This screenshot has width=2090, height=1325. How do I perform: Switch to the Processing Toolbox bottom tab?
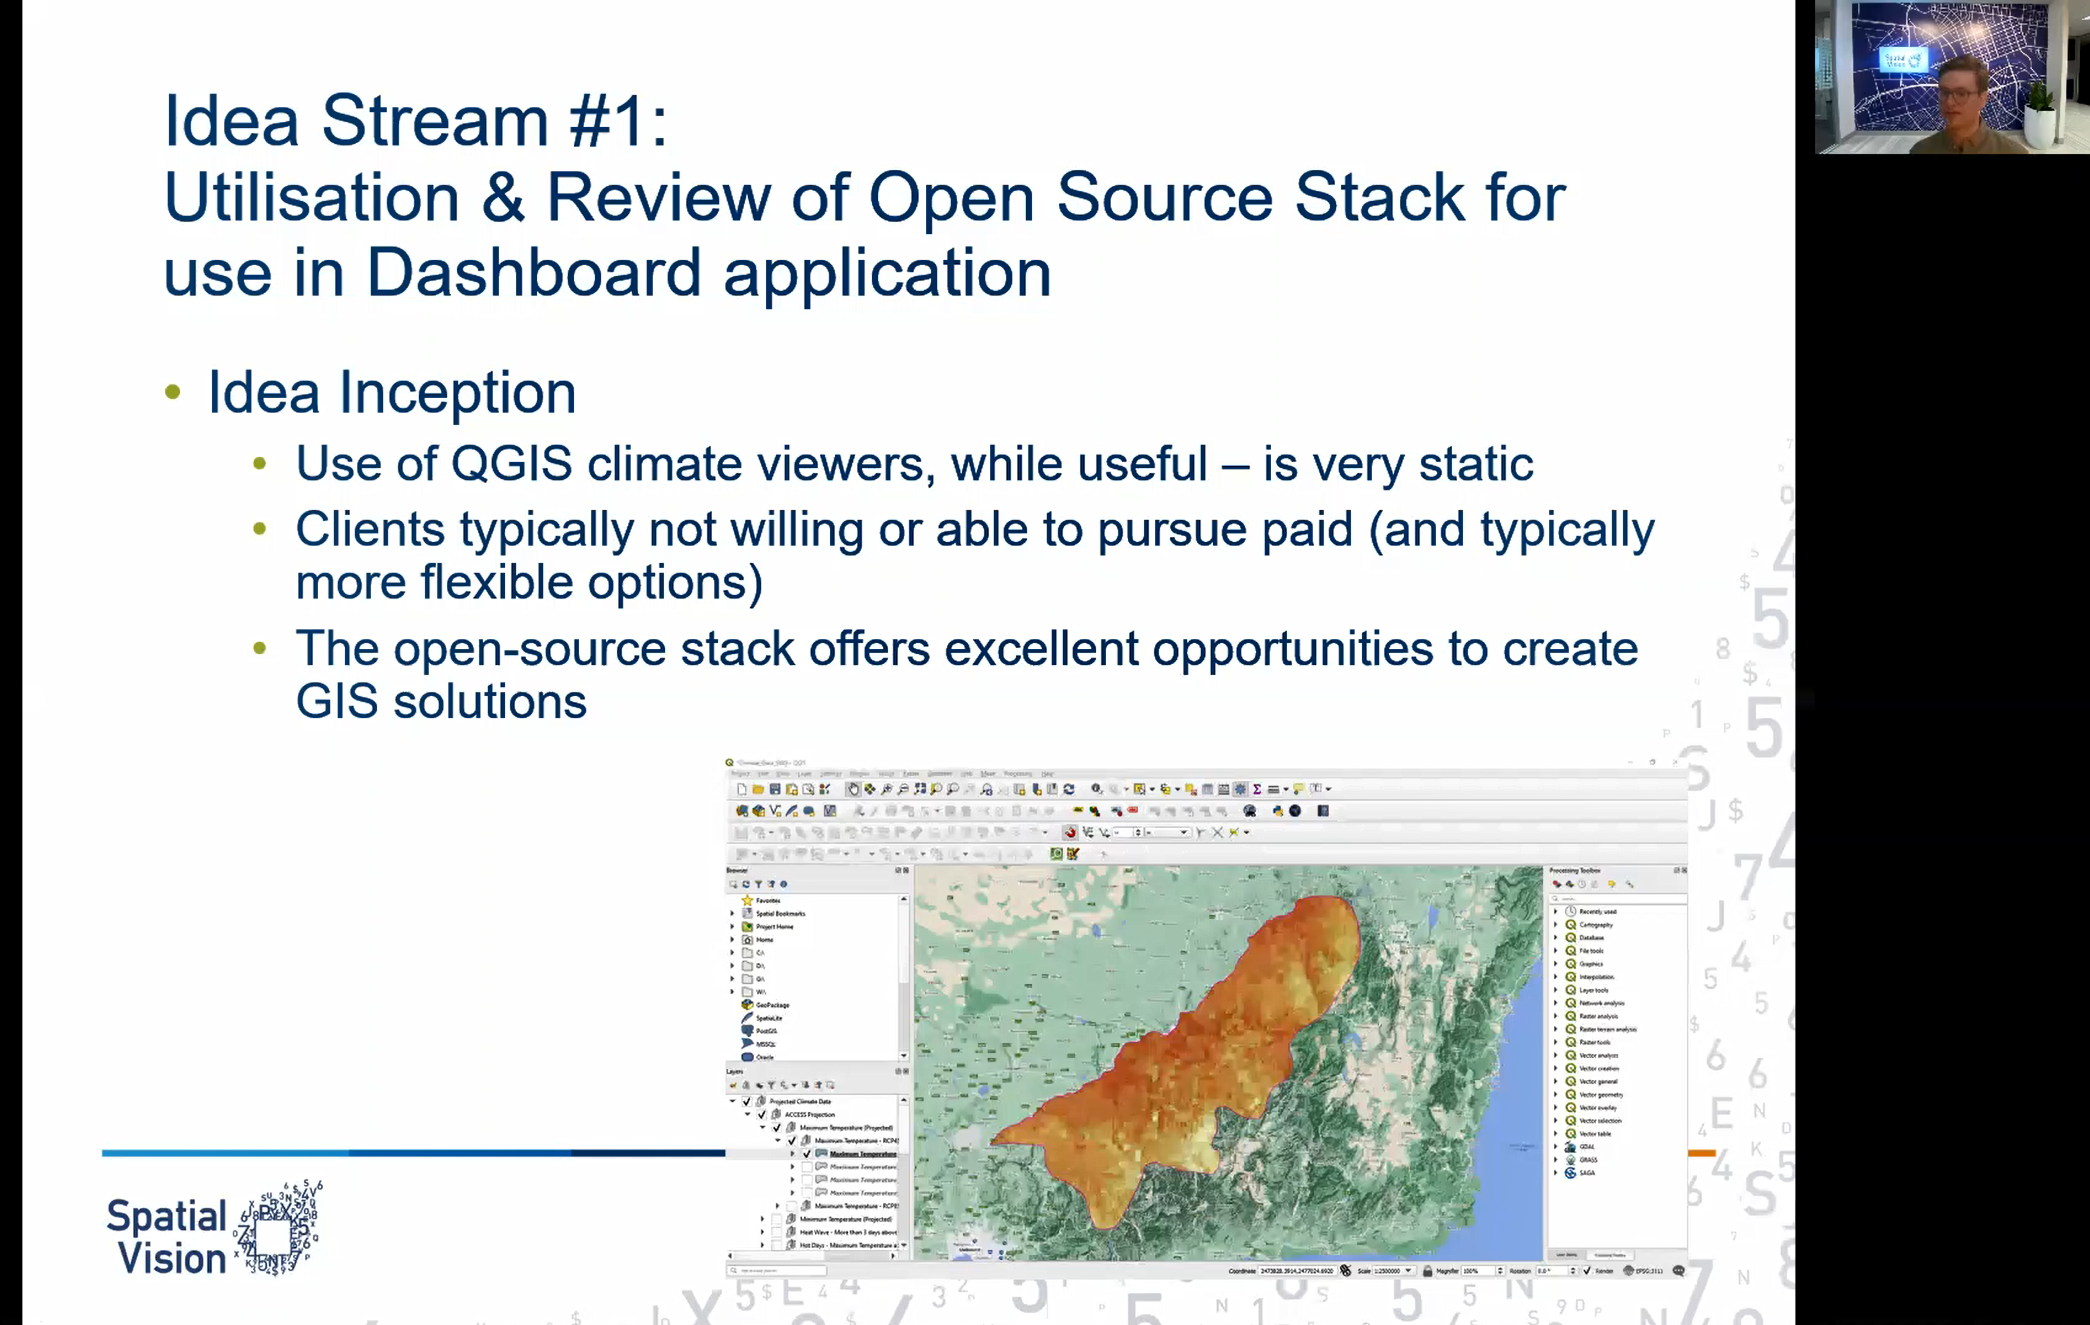[x=1609, y=1254]
